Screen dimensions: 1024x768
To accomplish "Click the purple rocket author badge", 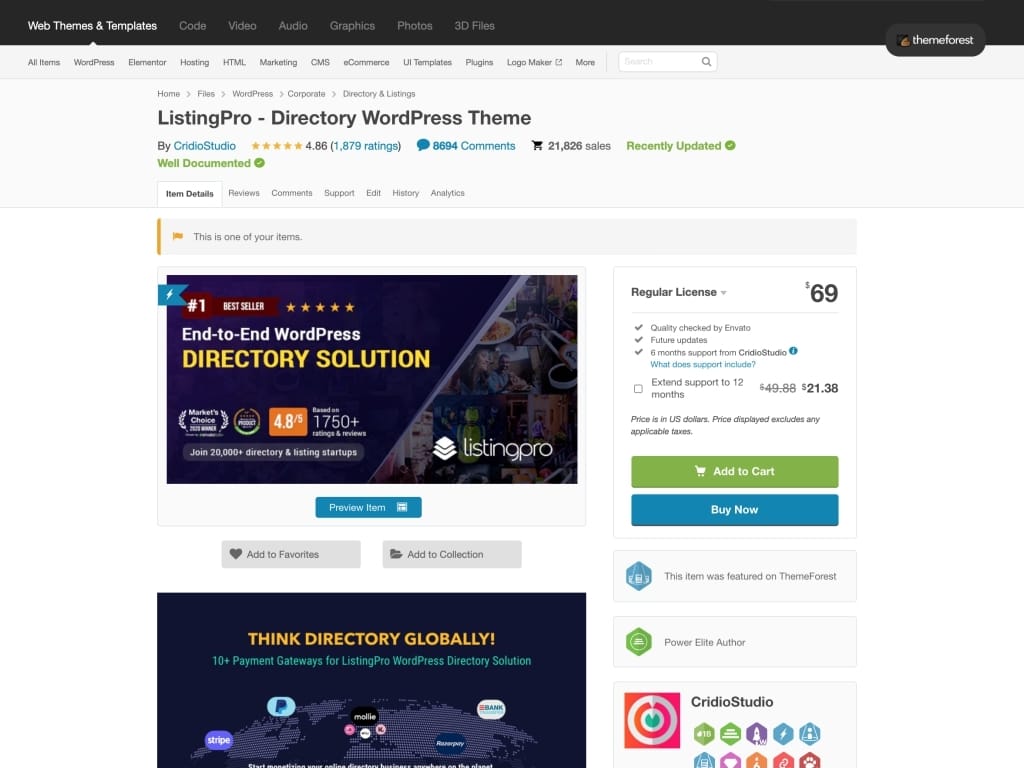I will 757,734.
